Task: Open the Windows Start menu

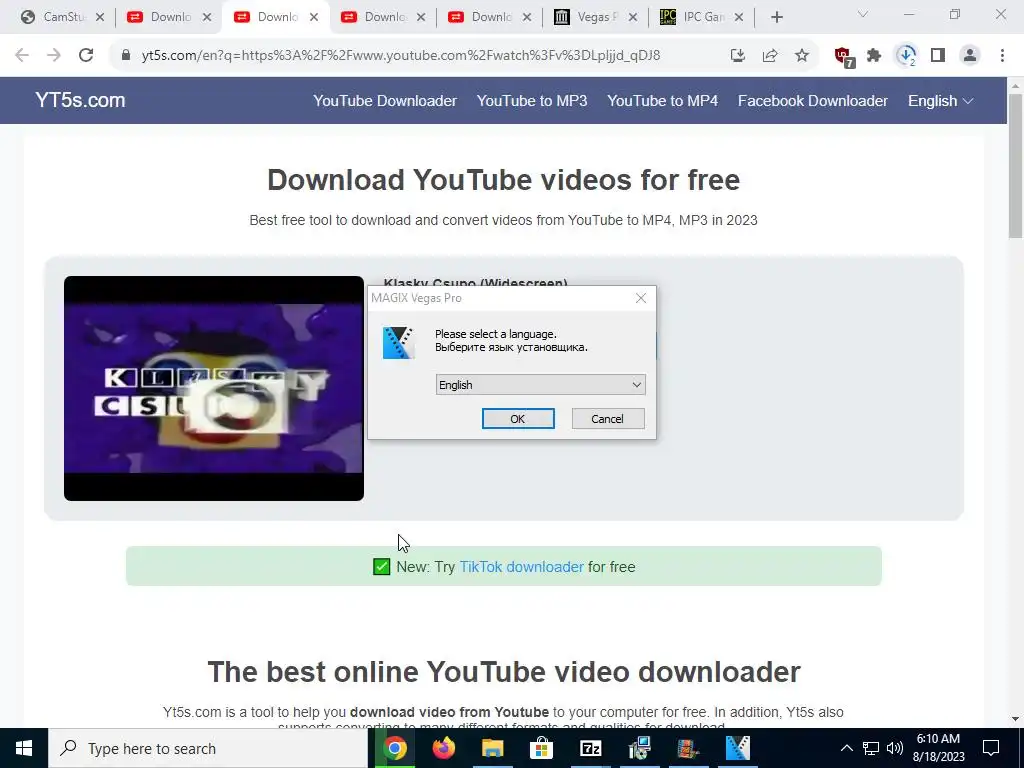Action: point(24,748)
